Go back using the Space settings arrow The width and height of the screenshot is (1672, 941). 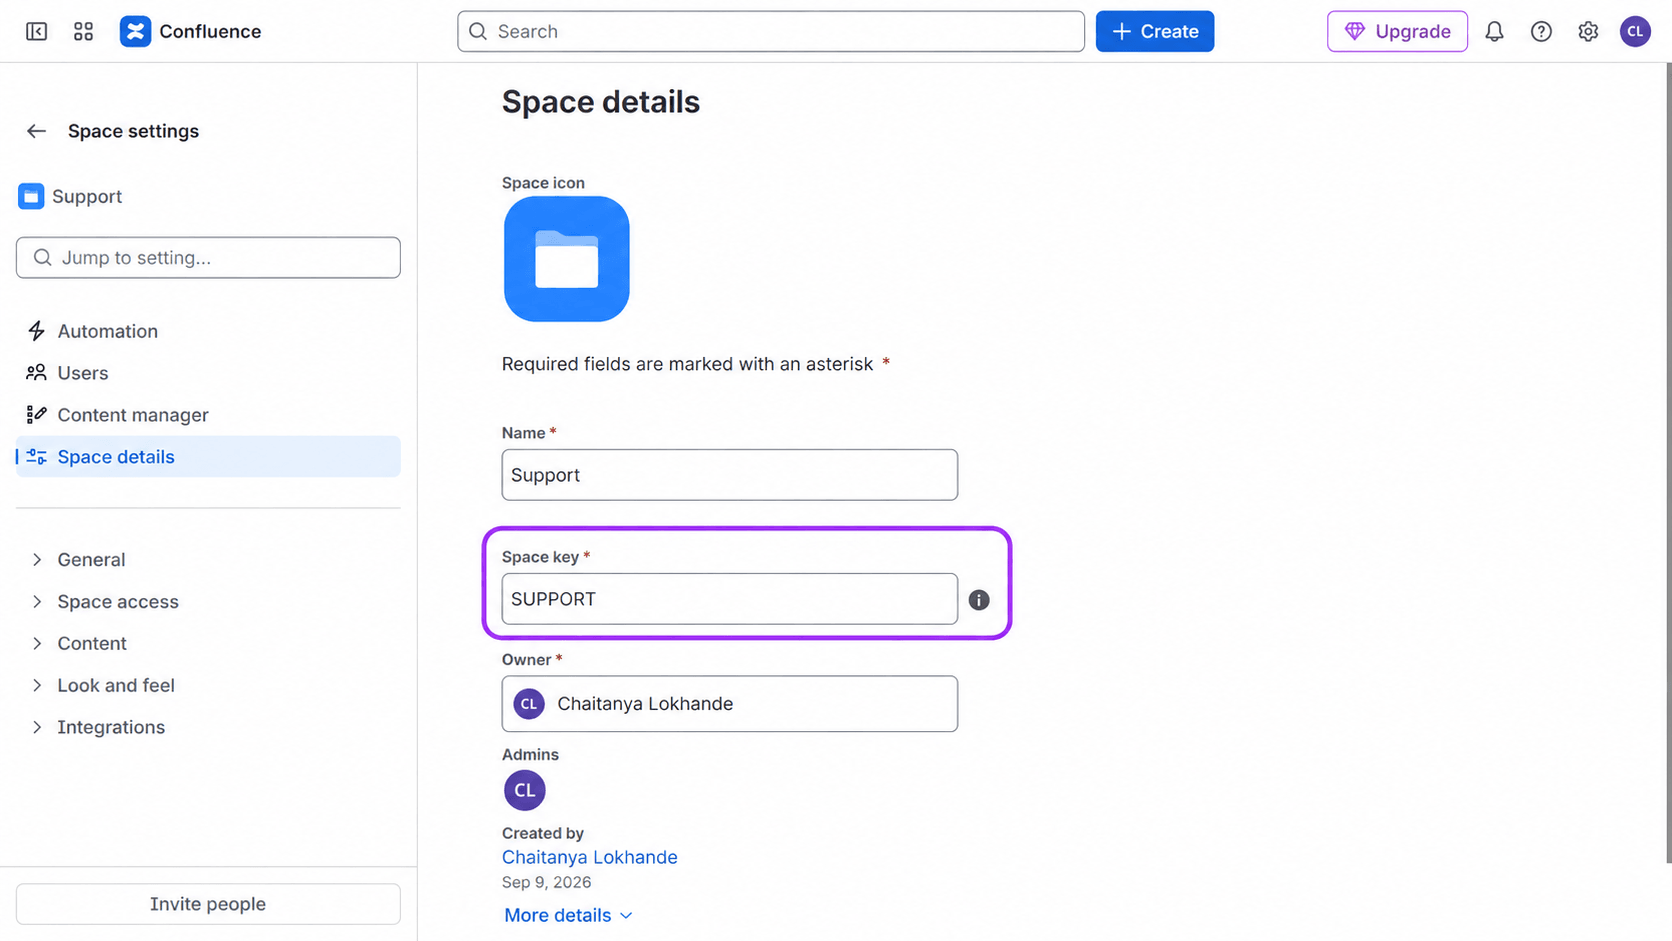(37, 131)
